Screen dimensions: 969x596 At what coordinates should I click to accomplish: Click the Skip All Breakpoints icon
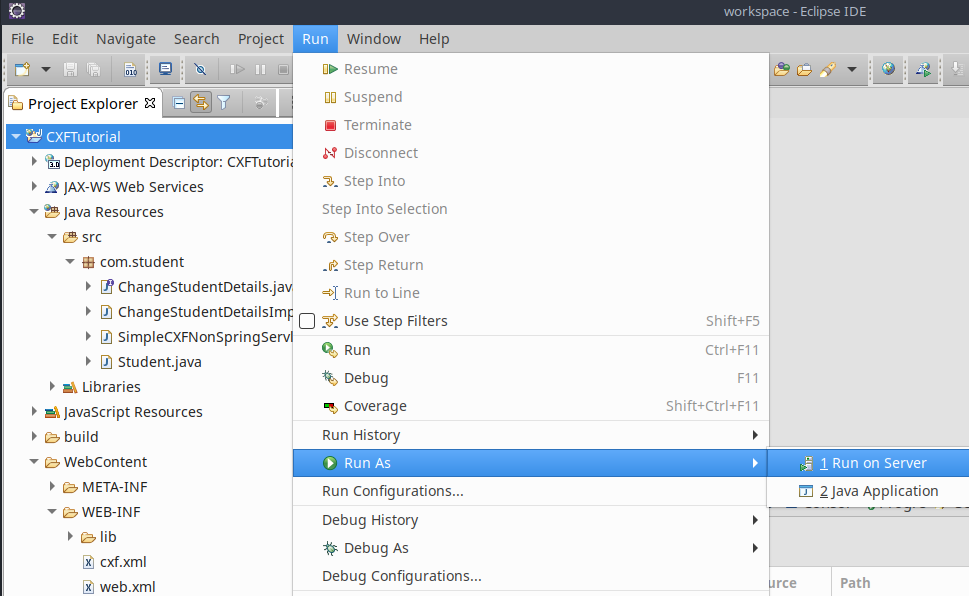(x=200, y=70)
